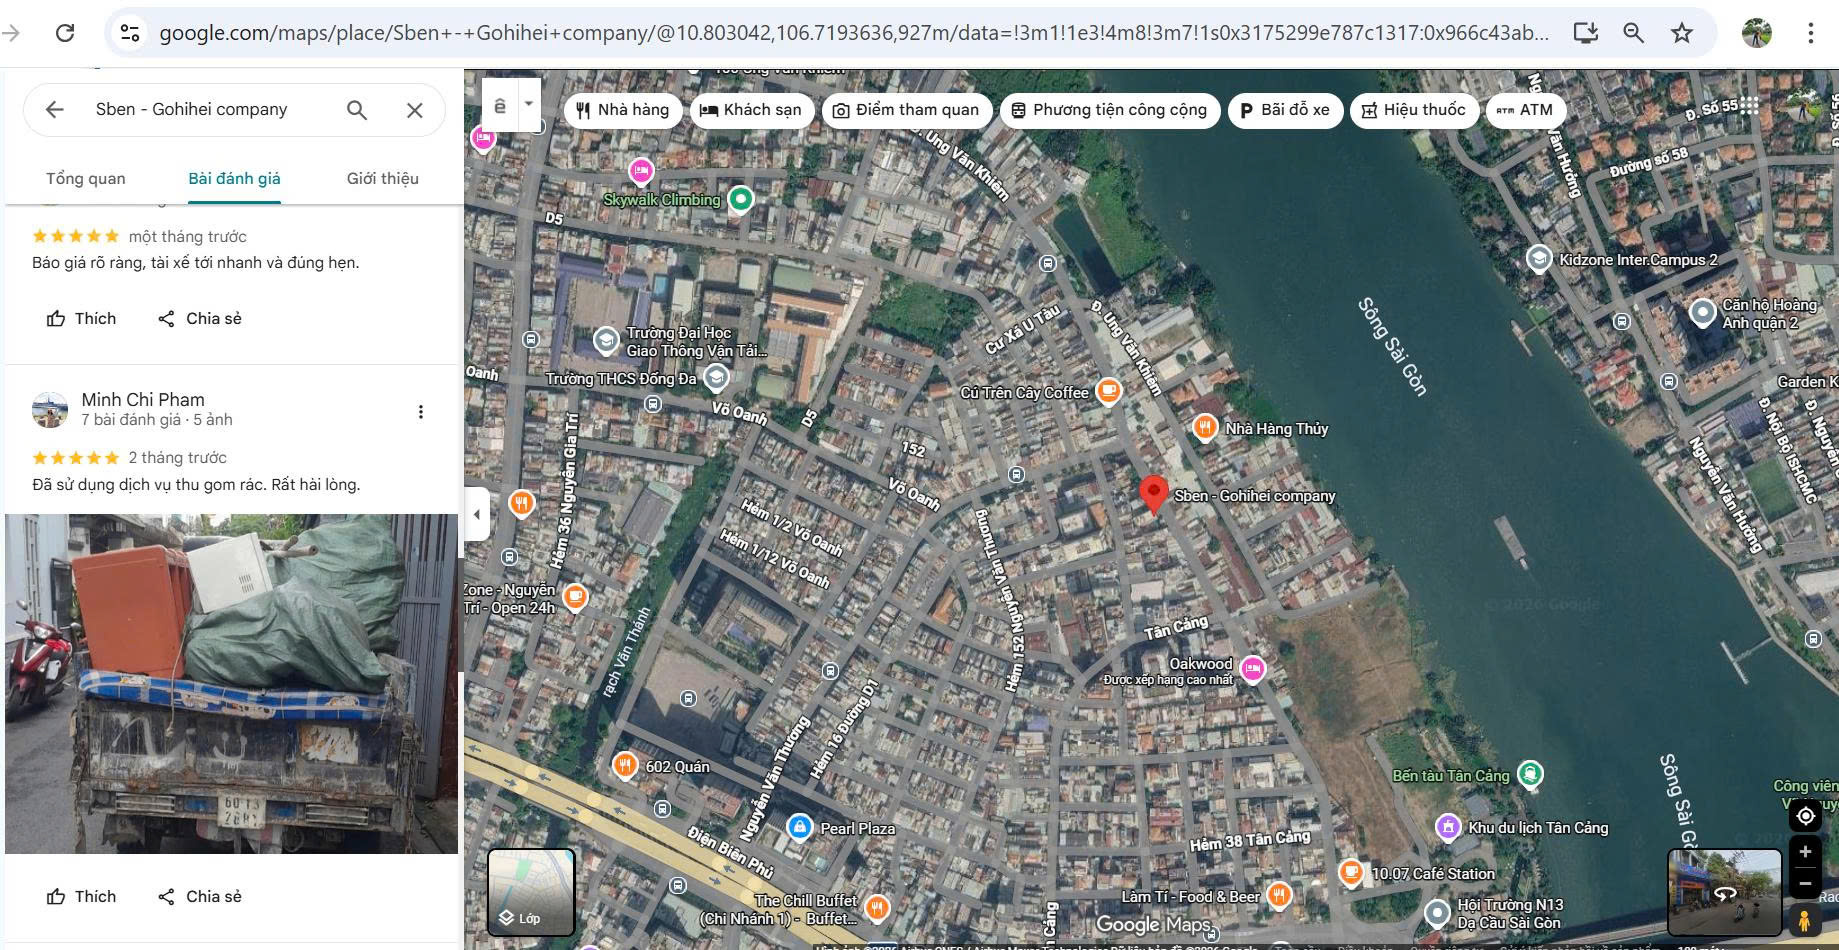
Task: Open the Pegman Street View control
Action: click(x=1805, y=920)
